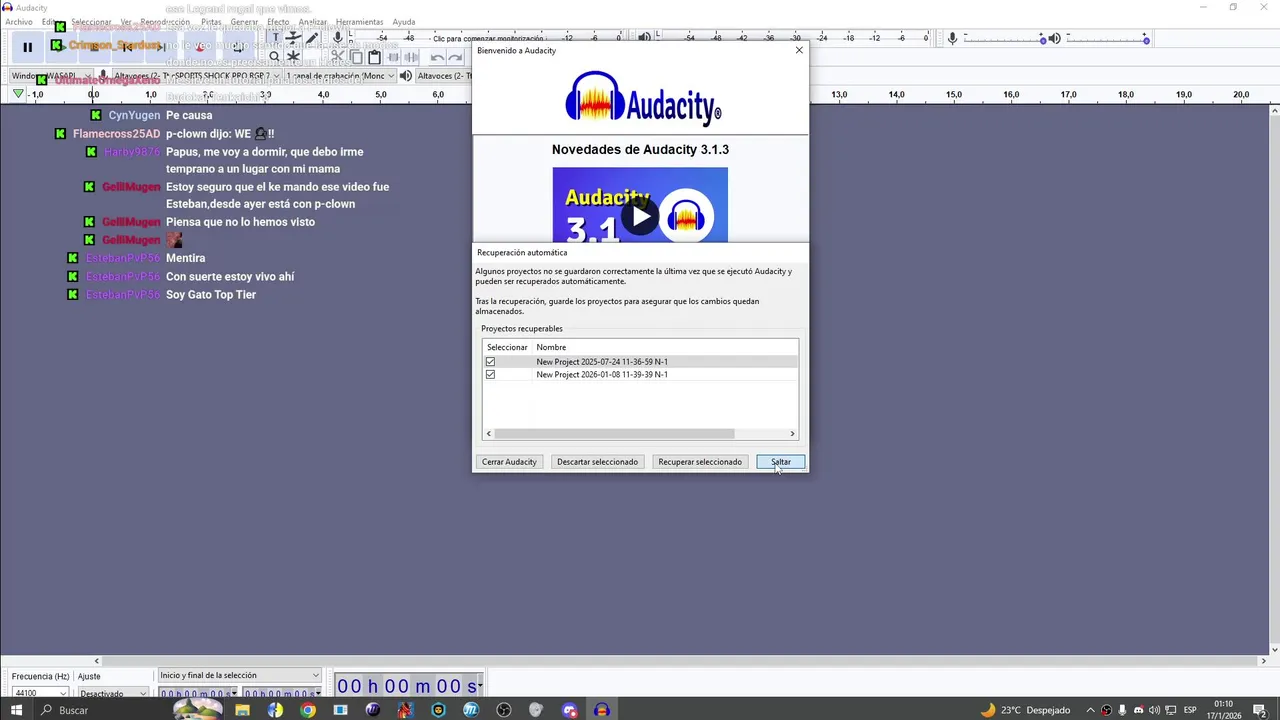Open the Analizar menu
This screenshot has height=720, width=1280.
point(313,22)
